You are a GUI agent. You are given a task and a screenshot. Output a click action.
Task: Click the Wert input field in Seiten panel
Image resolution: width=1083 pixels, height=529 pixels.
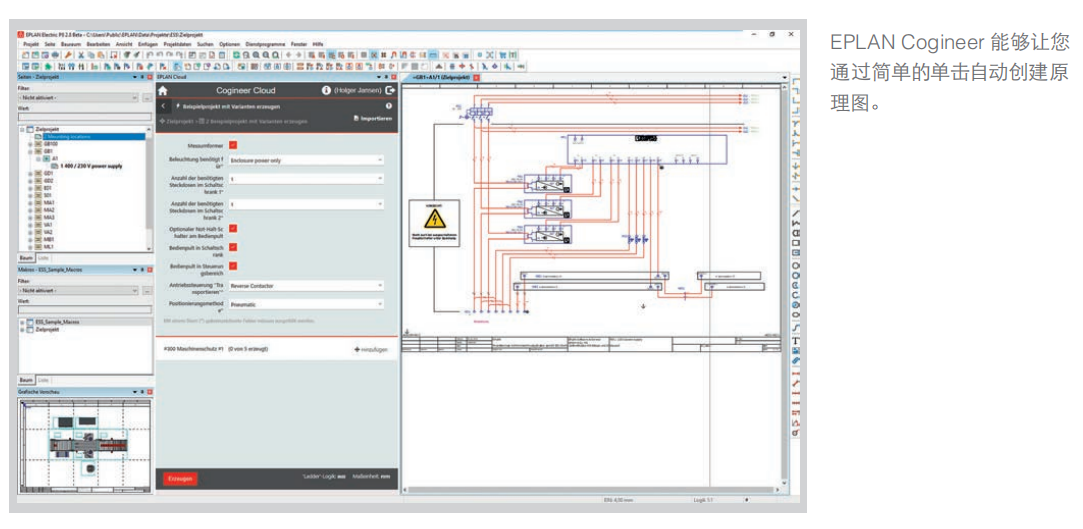click(84, 116)
